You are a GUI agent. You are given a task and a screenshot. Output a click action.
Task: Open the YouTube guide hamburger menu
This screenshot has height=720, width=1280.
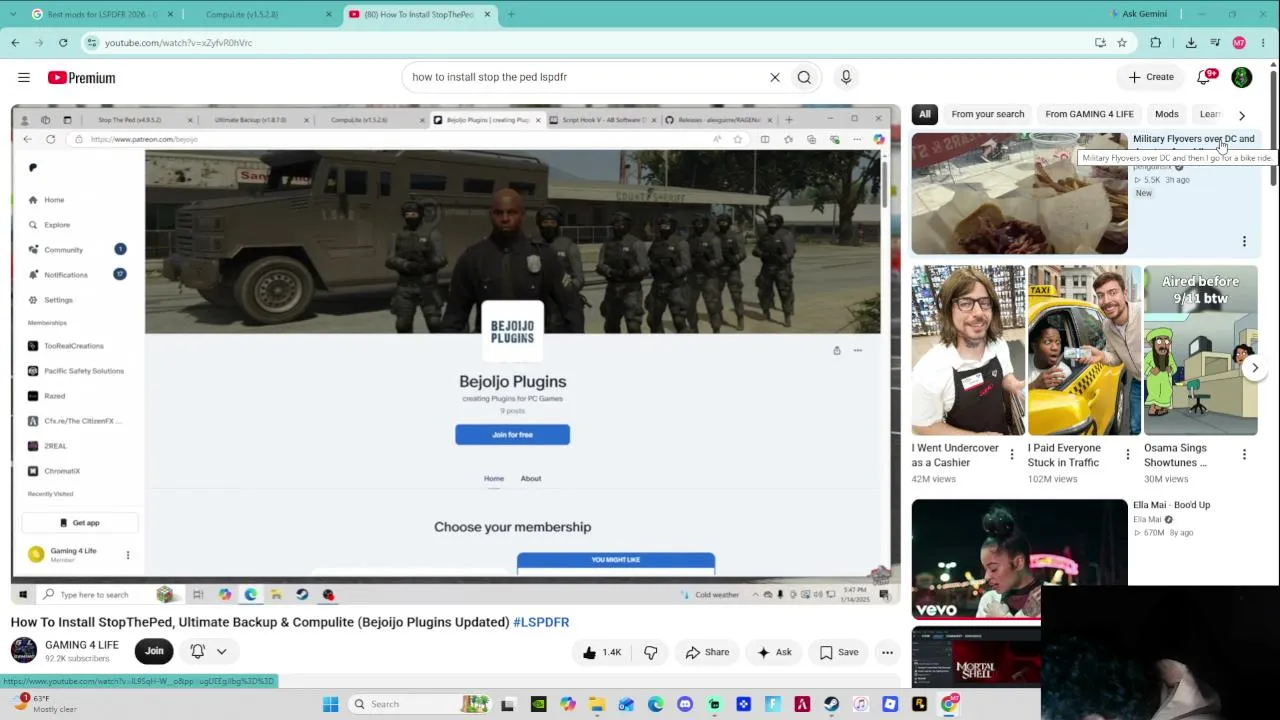tap(24, 77)
